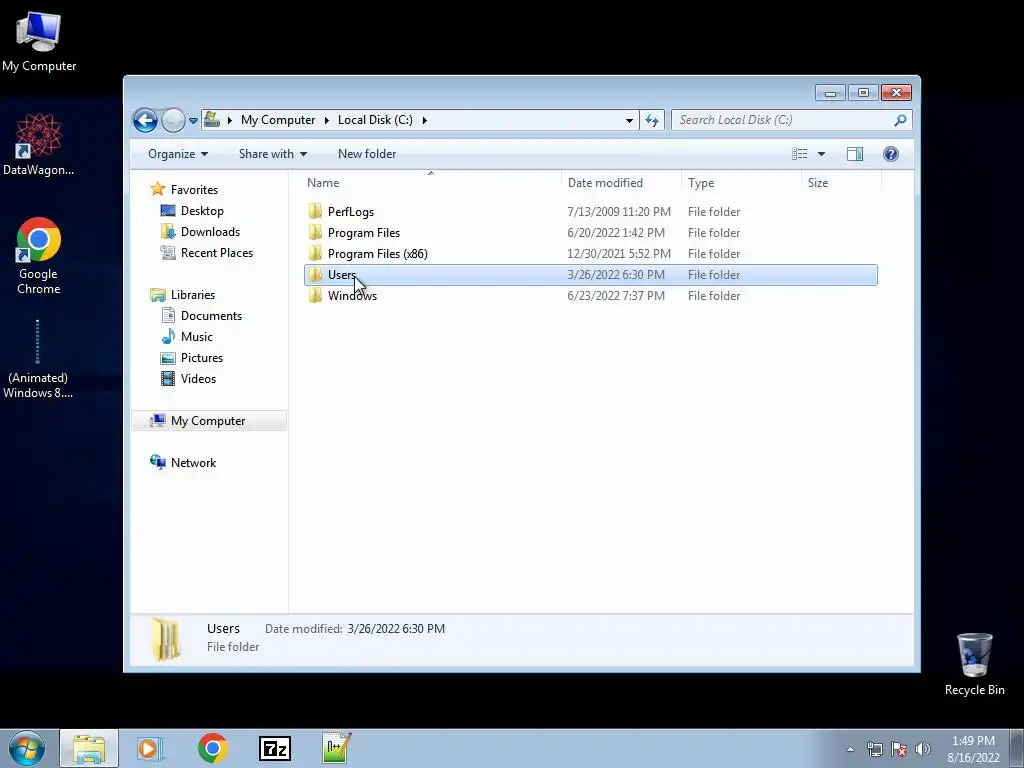Expand arrow after Local Disk (C:) breadcrumb
The image size is (1024, 768).
coord(424,120)
